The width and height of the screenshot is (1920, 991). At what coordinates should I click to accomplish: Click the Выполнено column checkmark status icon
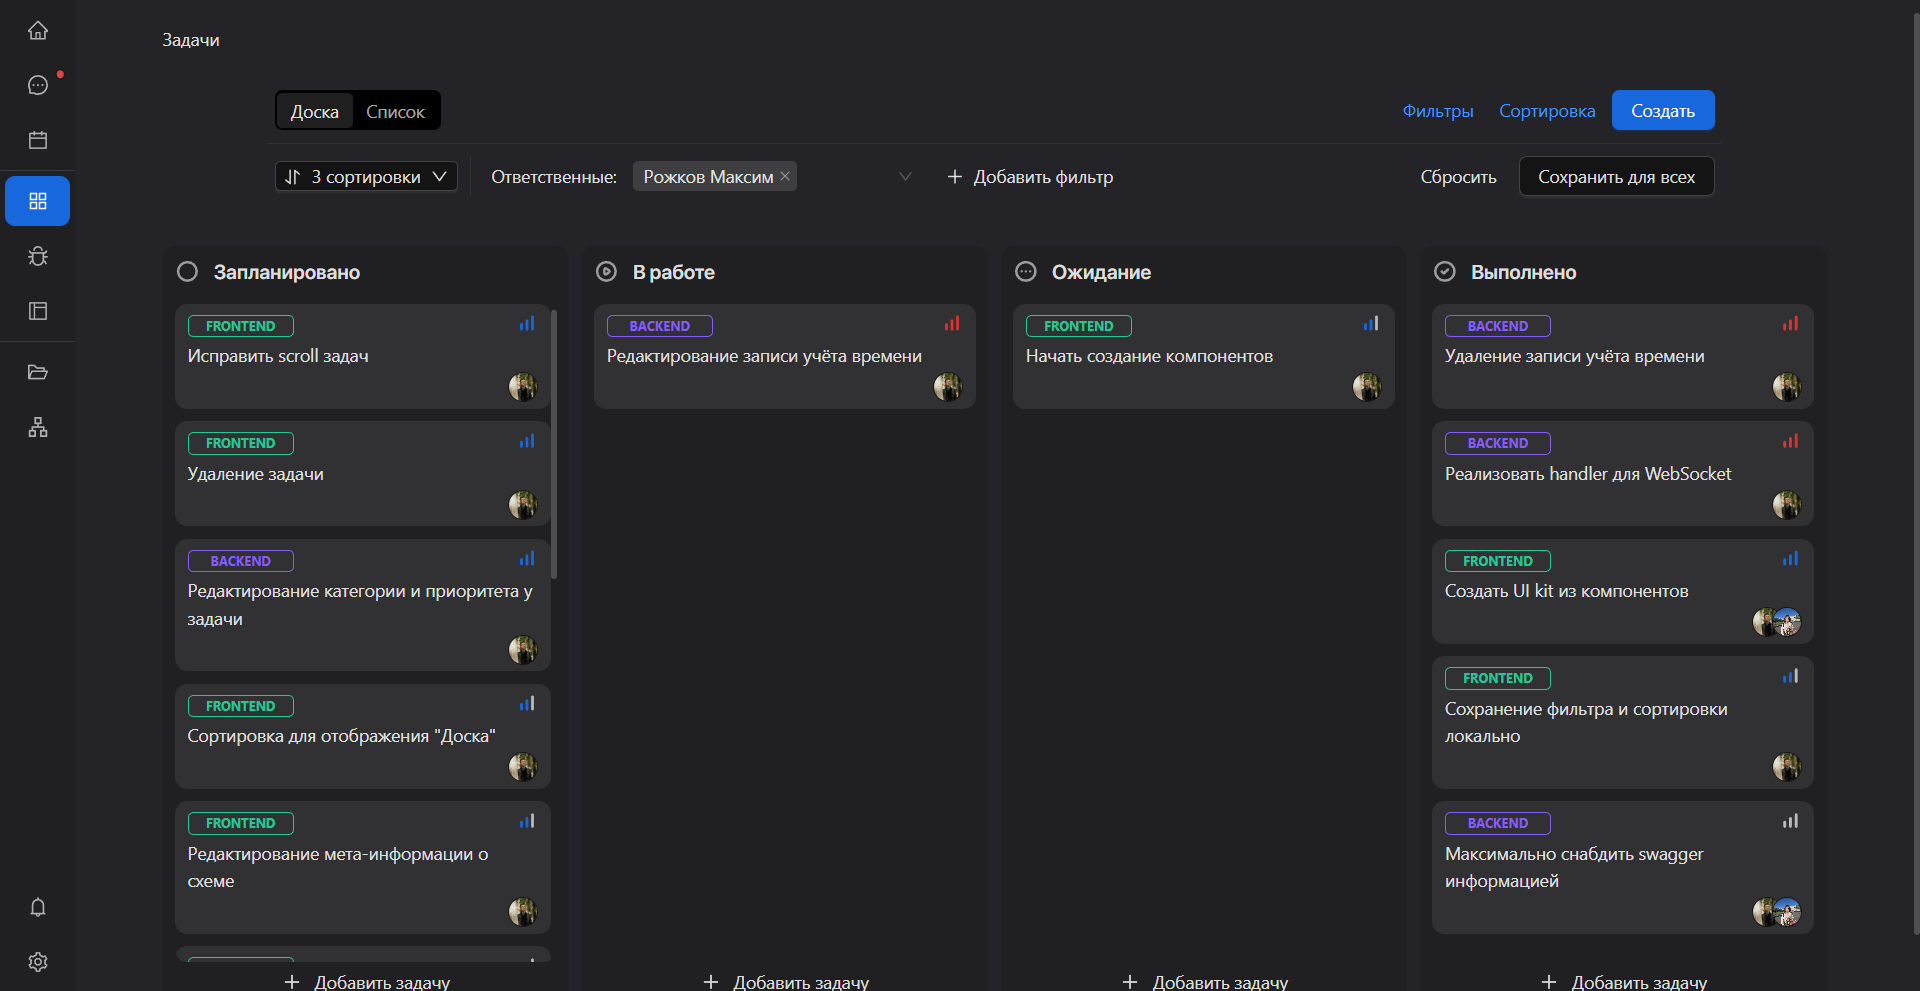click(1445, 272)
